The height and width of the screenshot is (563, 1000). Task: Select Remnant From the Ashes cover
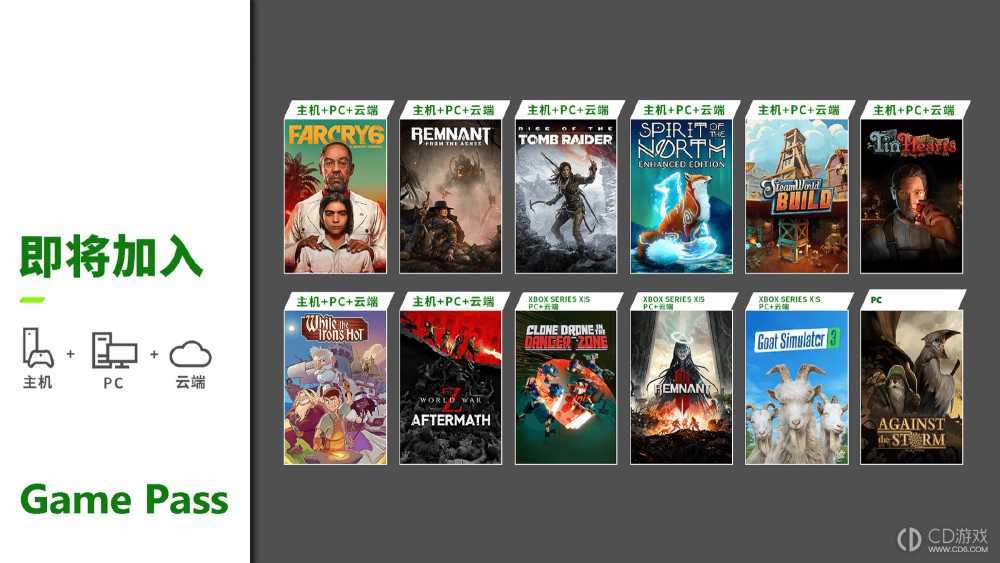451,196
